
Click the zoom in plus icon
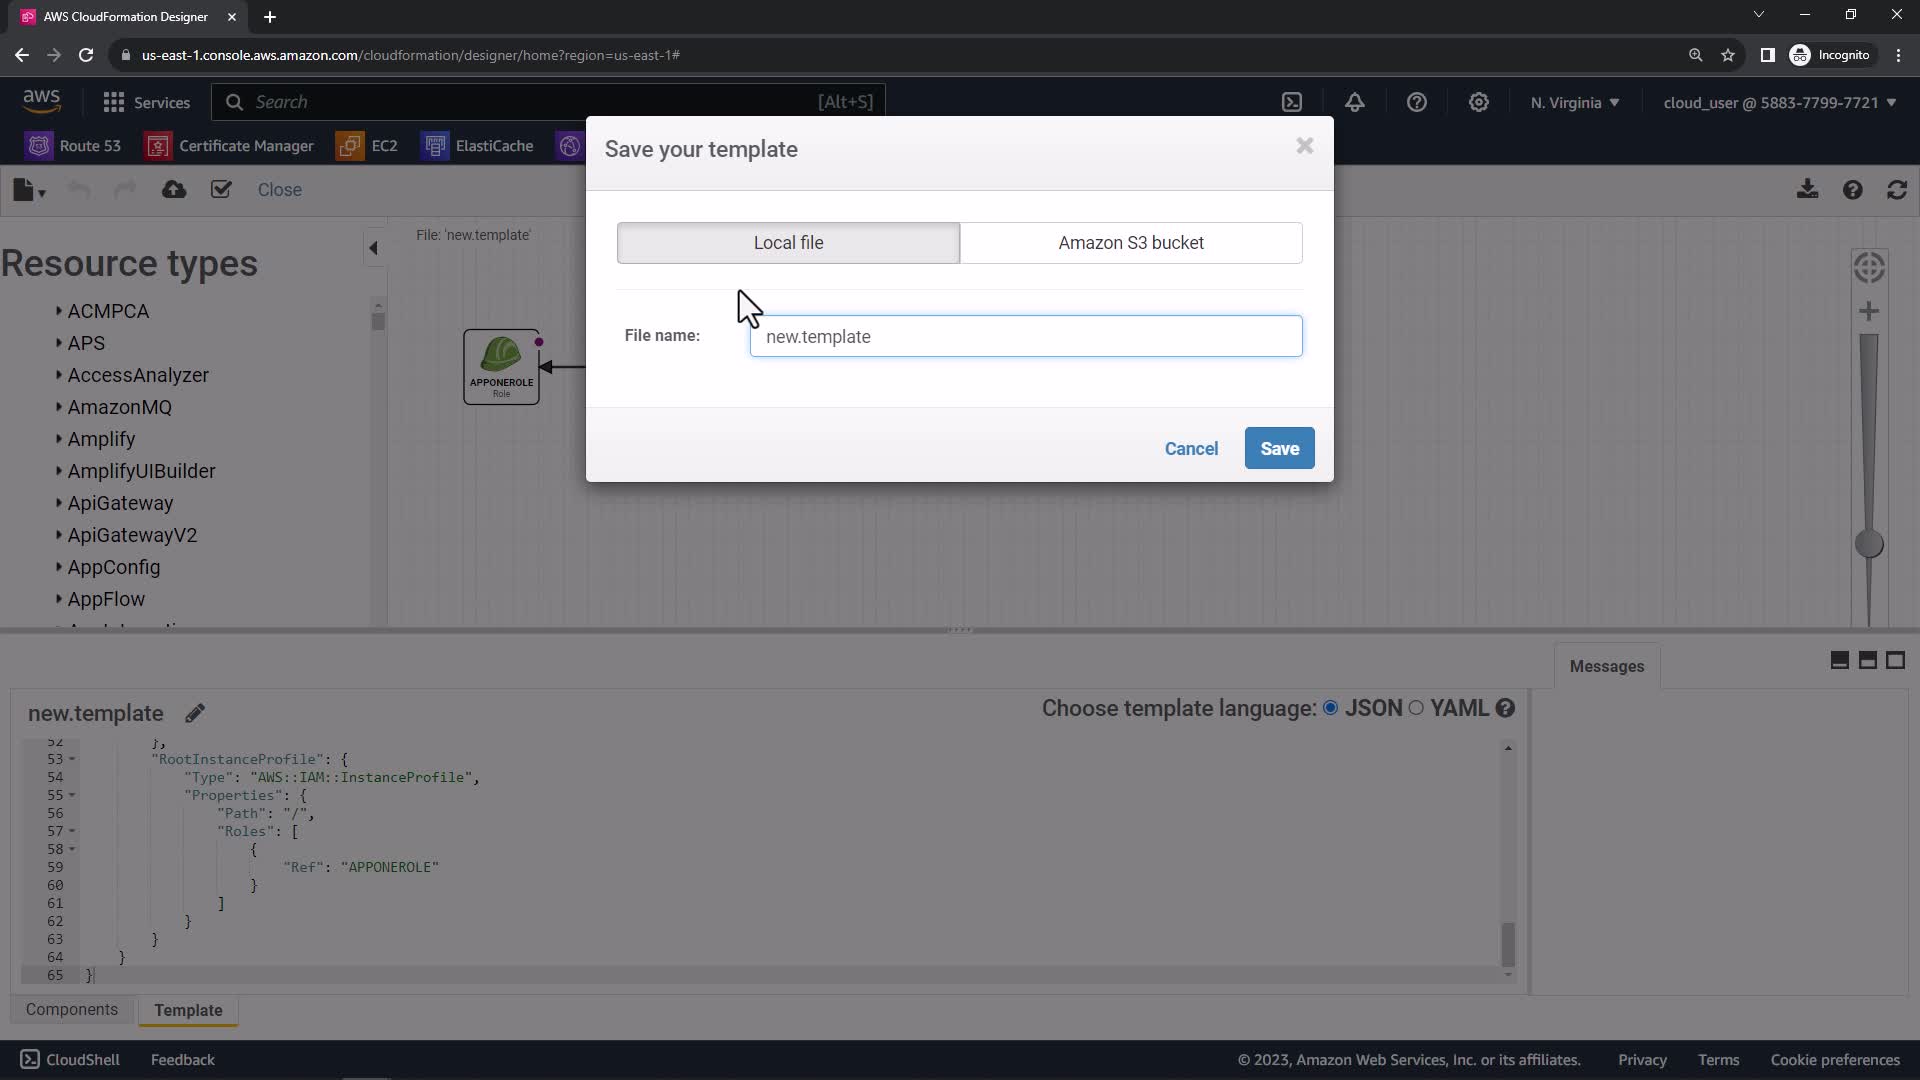[x=1869, y=311]
